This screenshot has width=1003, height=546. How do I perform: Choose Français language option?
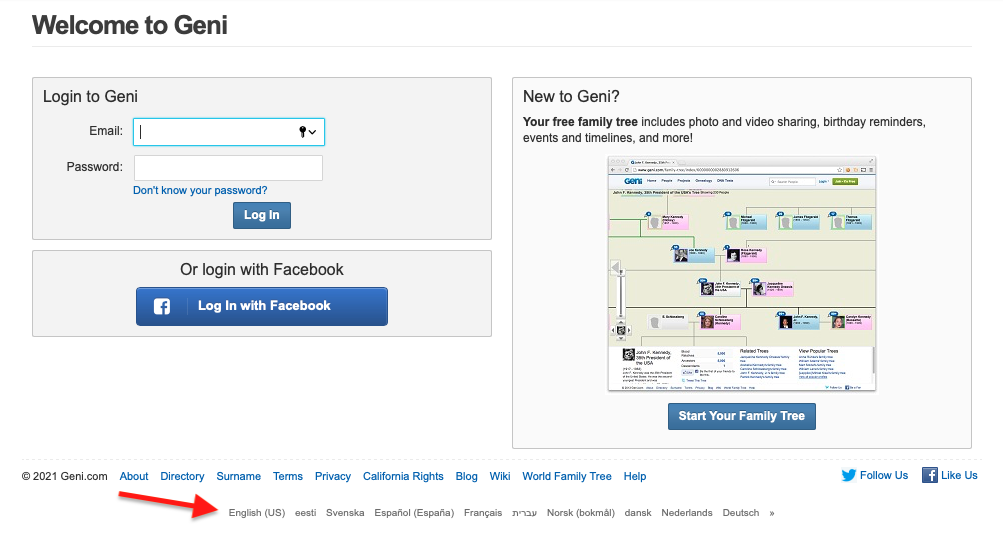tap(483, 513)
